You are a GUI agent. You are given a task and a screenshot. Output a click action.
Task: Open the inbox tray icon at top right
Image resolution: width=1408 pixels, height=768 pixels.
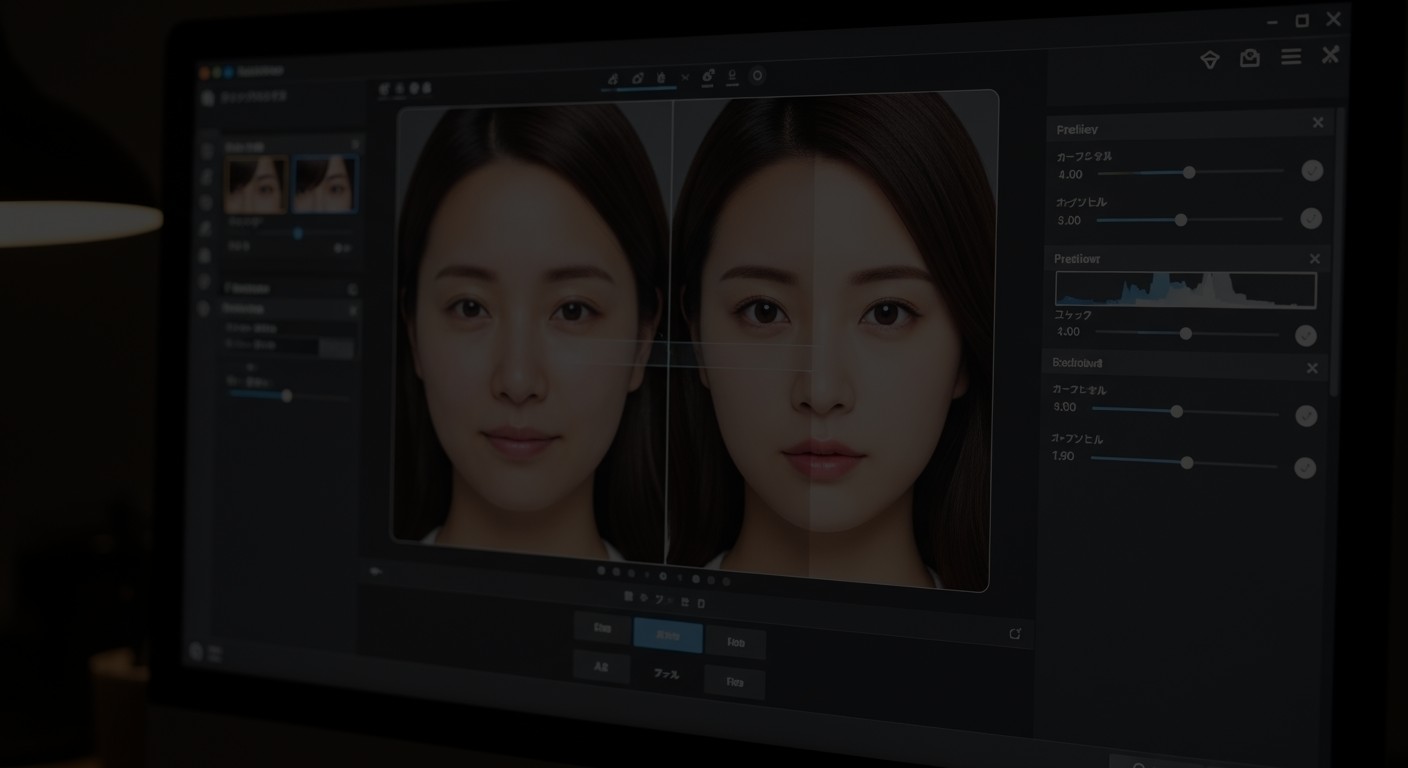tap(1250, 58)
